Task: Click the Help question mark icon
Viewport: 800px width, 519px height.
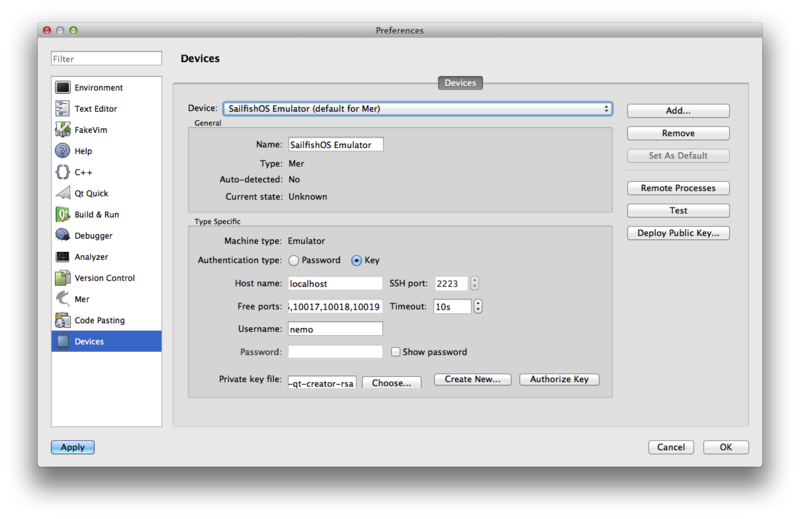Action: [63, 151]
